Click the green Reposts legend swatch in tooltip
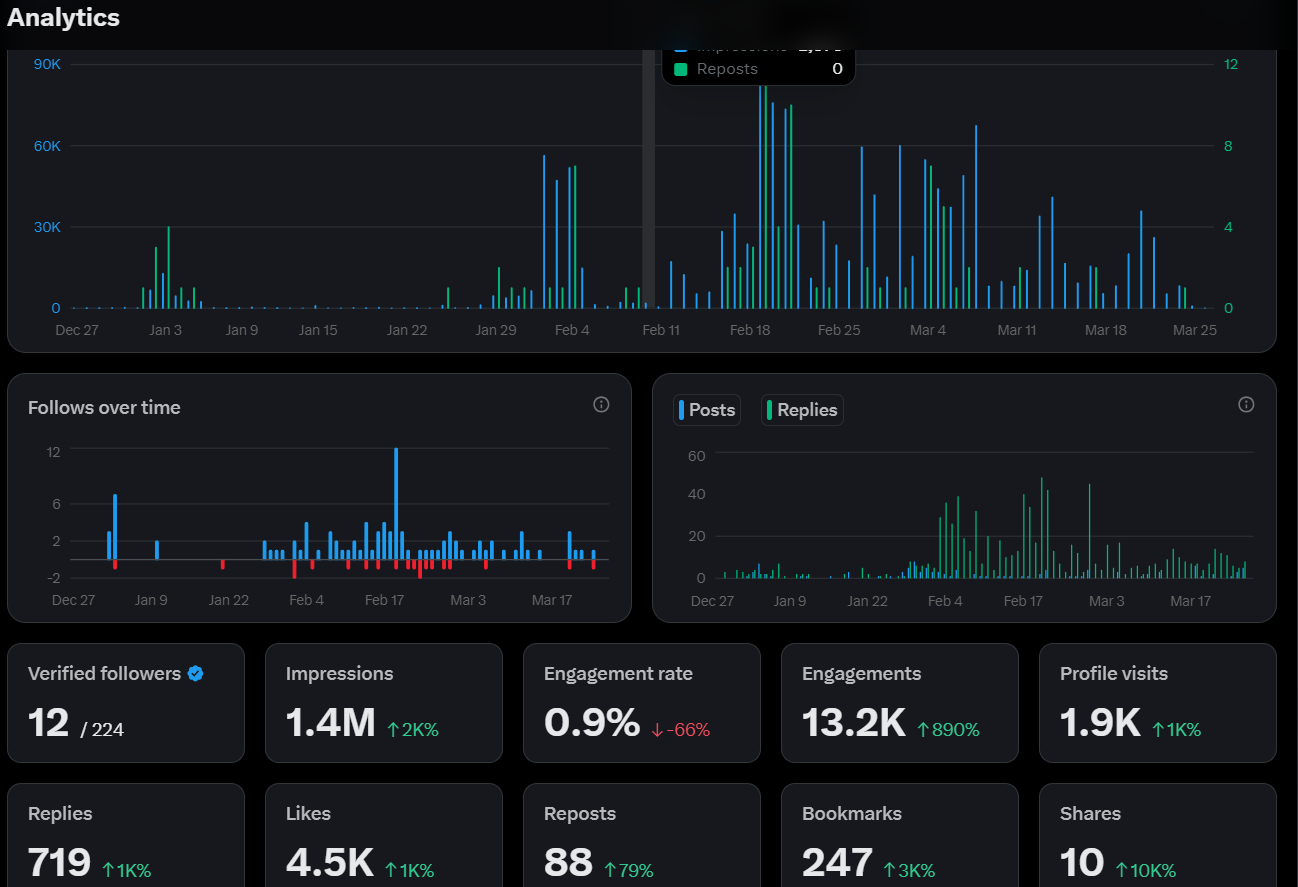The width and height of the screenshot is (1298, 887). [681, 69]
